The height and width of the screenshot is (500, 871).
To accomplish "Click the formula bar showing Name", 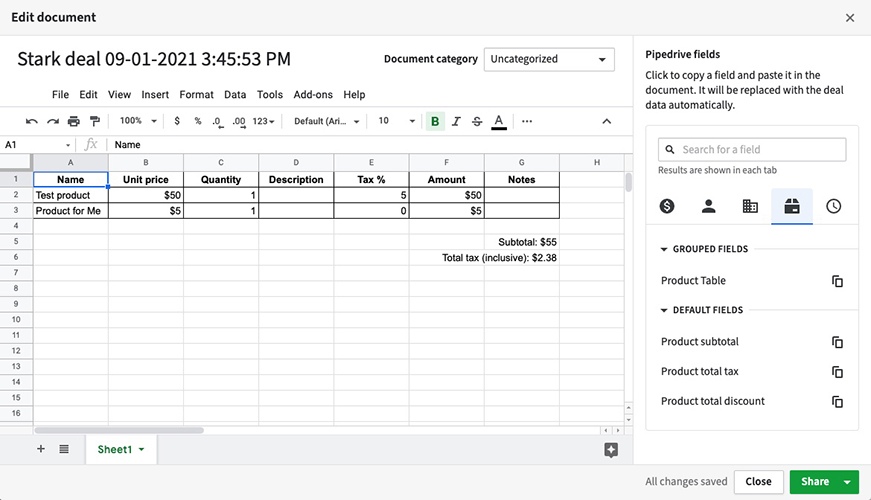I will click(367, 145).
